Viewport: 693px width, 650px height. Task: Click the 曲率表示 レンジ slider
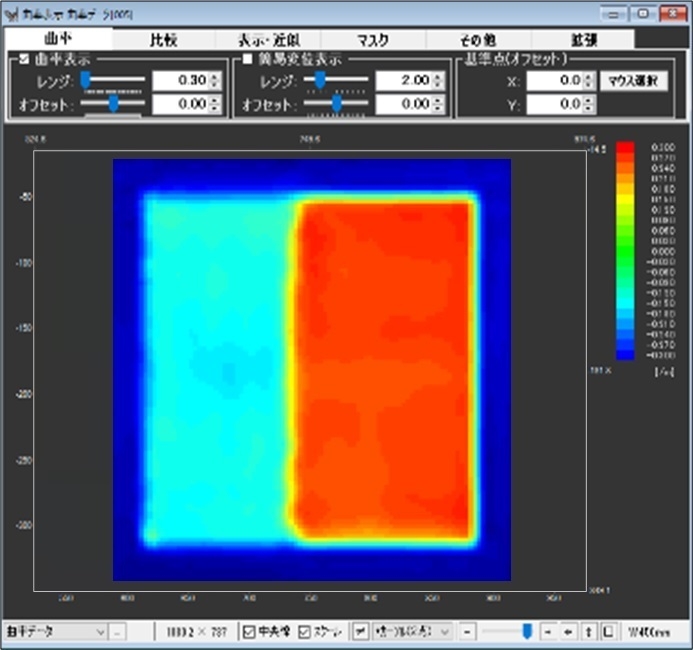tap(112, 80)
